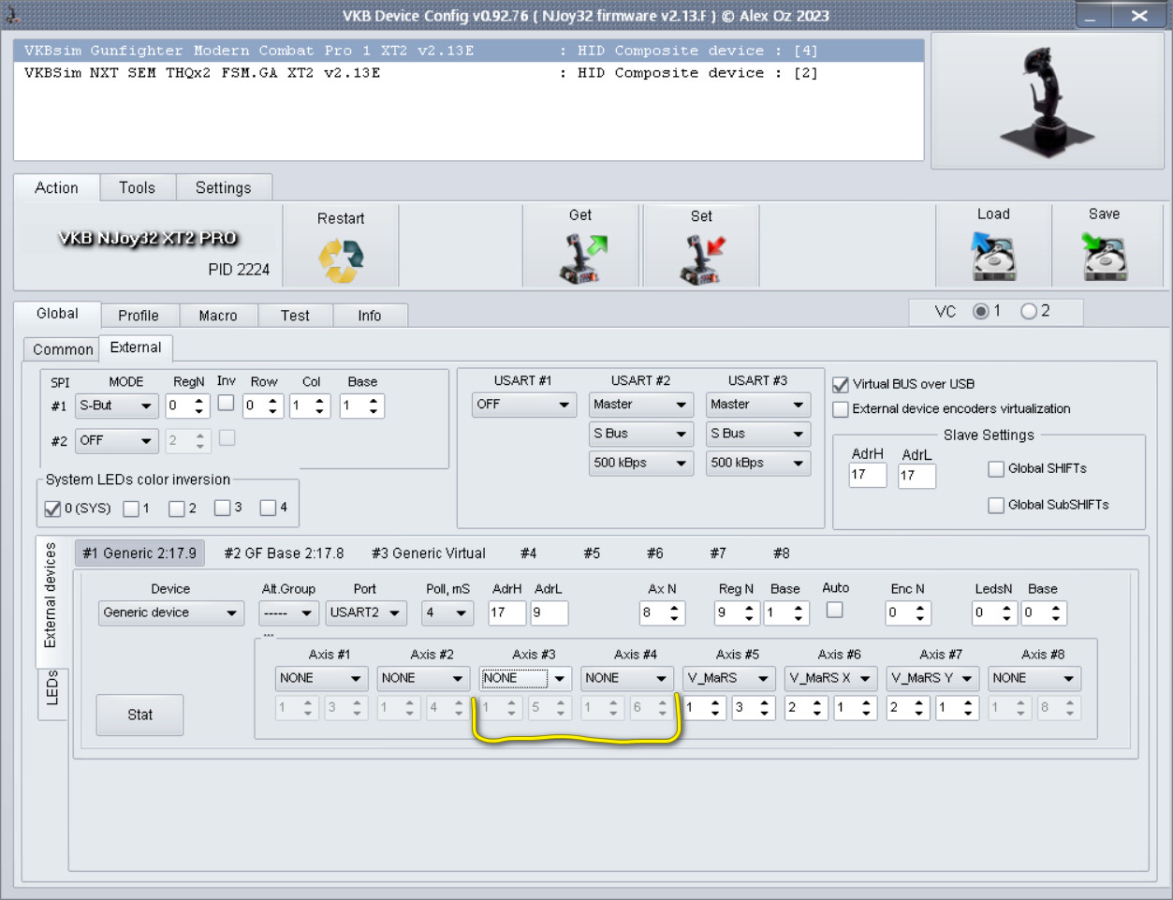Enable LED color inversion checkbox 1
The image size is (1173, 900).
(x=131, y=509)
